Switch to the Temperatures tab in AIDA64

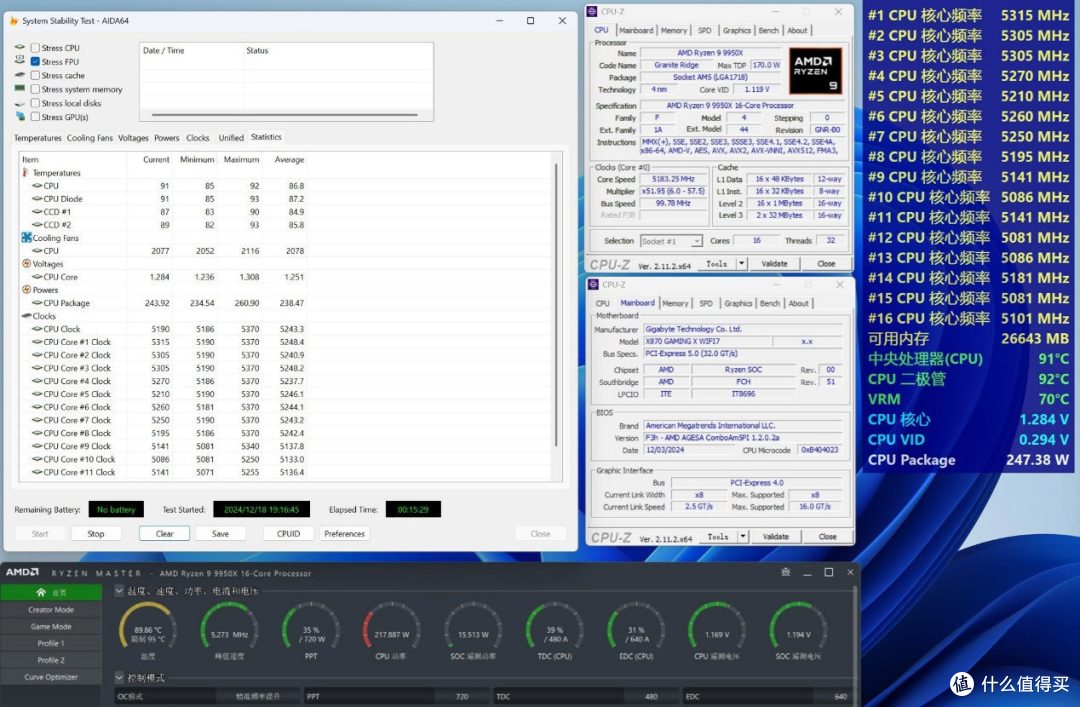pos(38,138)
